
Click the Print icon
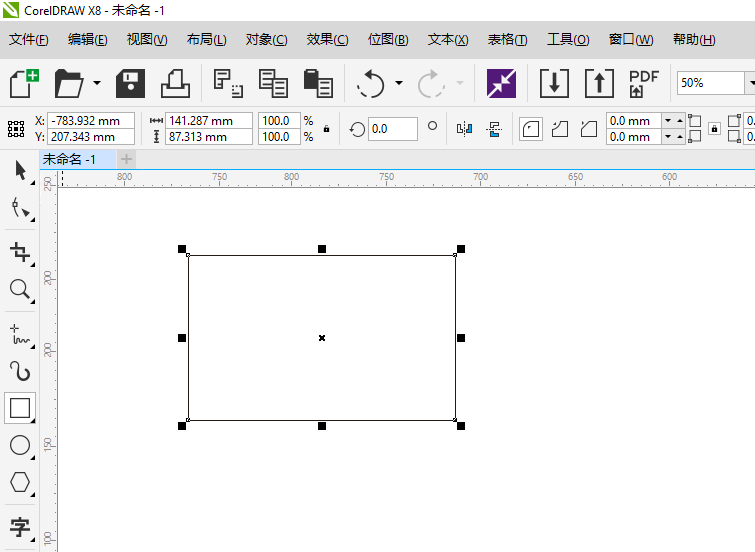(175, 83)
